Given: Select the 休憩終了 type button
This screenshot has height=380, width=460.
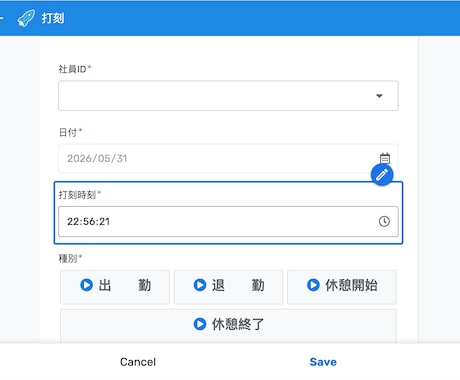Looking at the screenshot, I should (x=228, y=325).
